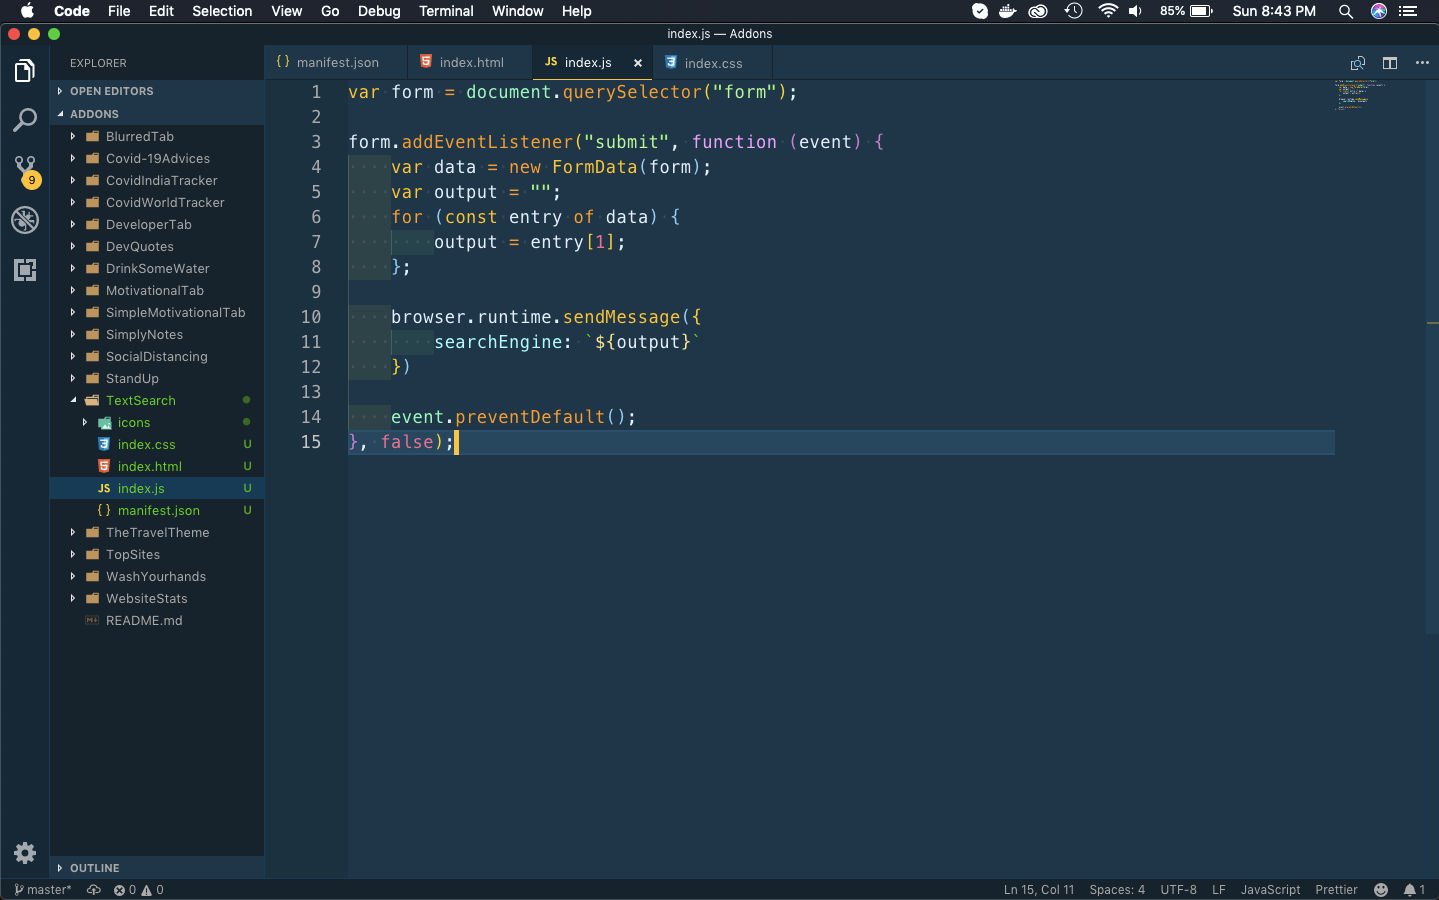
Task: Open the File menu
Action: [x=119, y=11]
